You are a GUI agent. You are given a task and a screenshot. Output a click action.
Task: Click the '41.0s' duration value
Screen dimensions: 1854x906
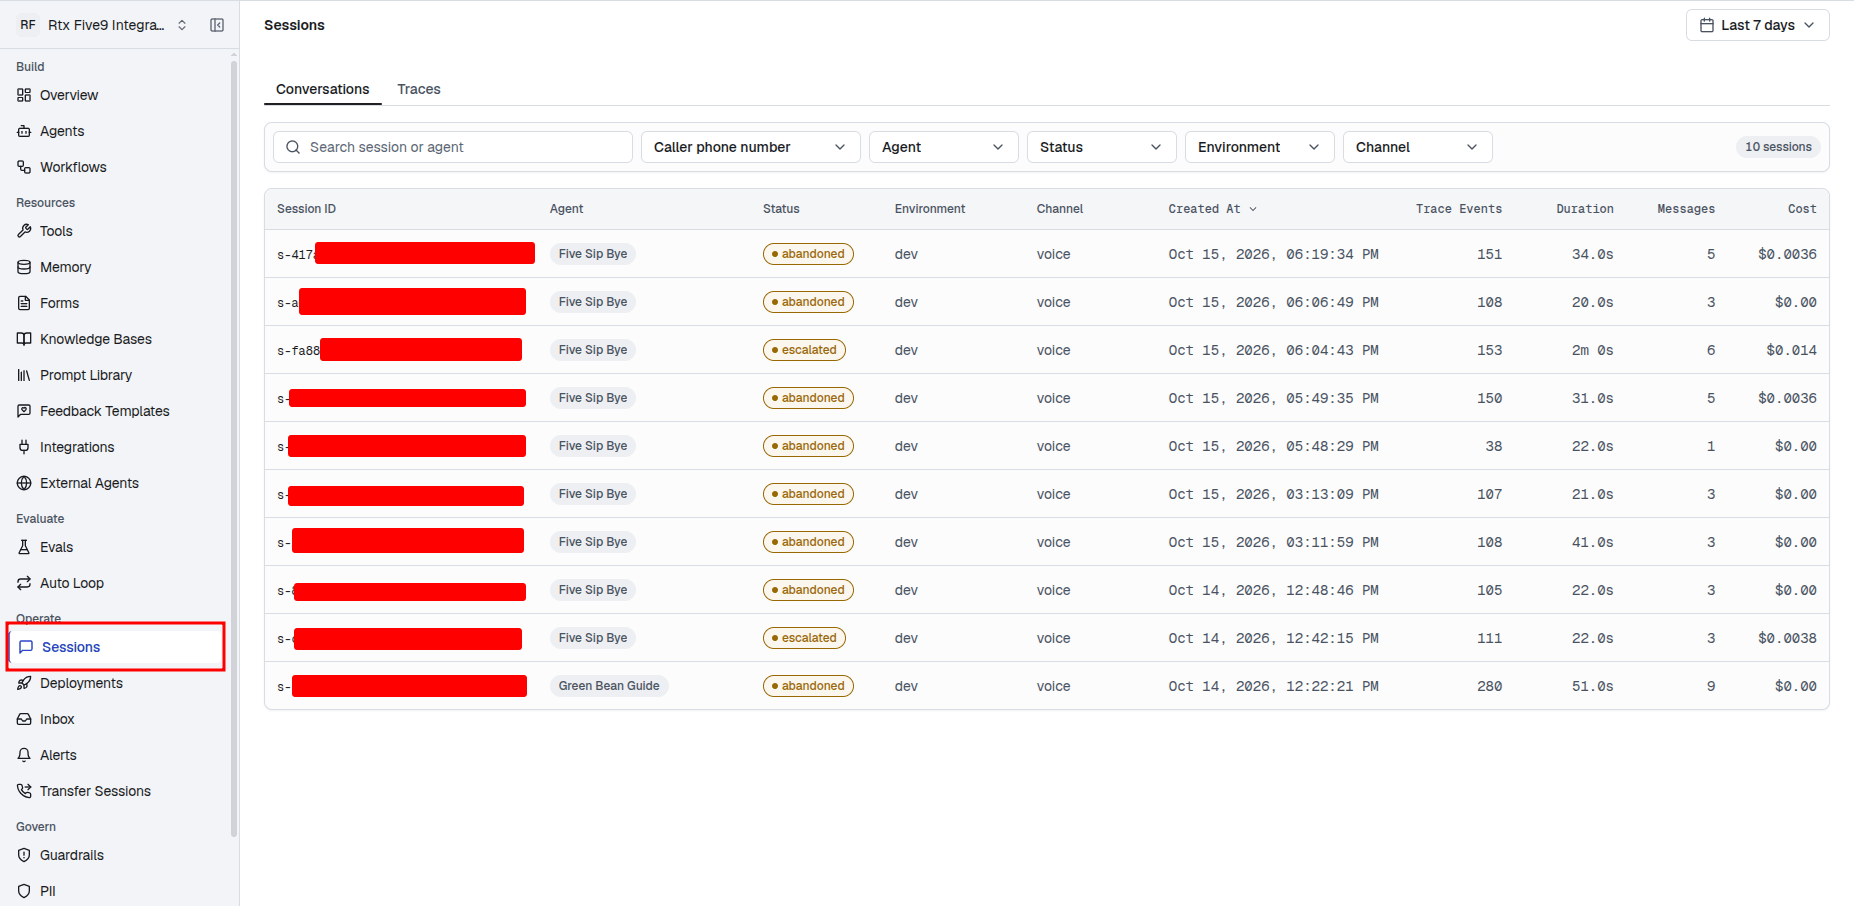[1592, 542]
